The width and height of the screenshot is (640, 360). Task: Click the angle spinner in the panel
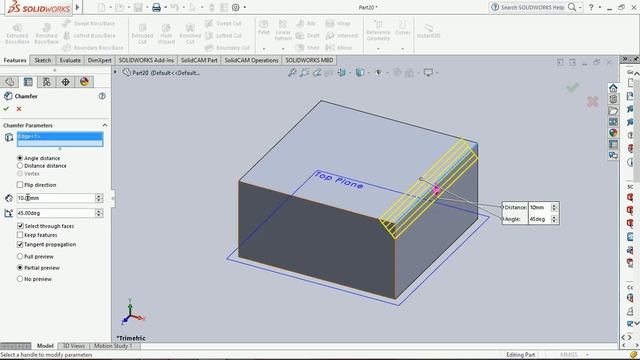[x=99, y=213]
